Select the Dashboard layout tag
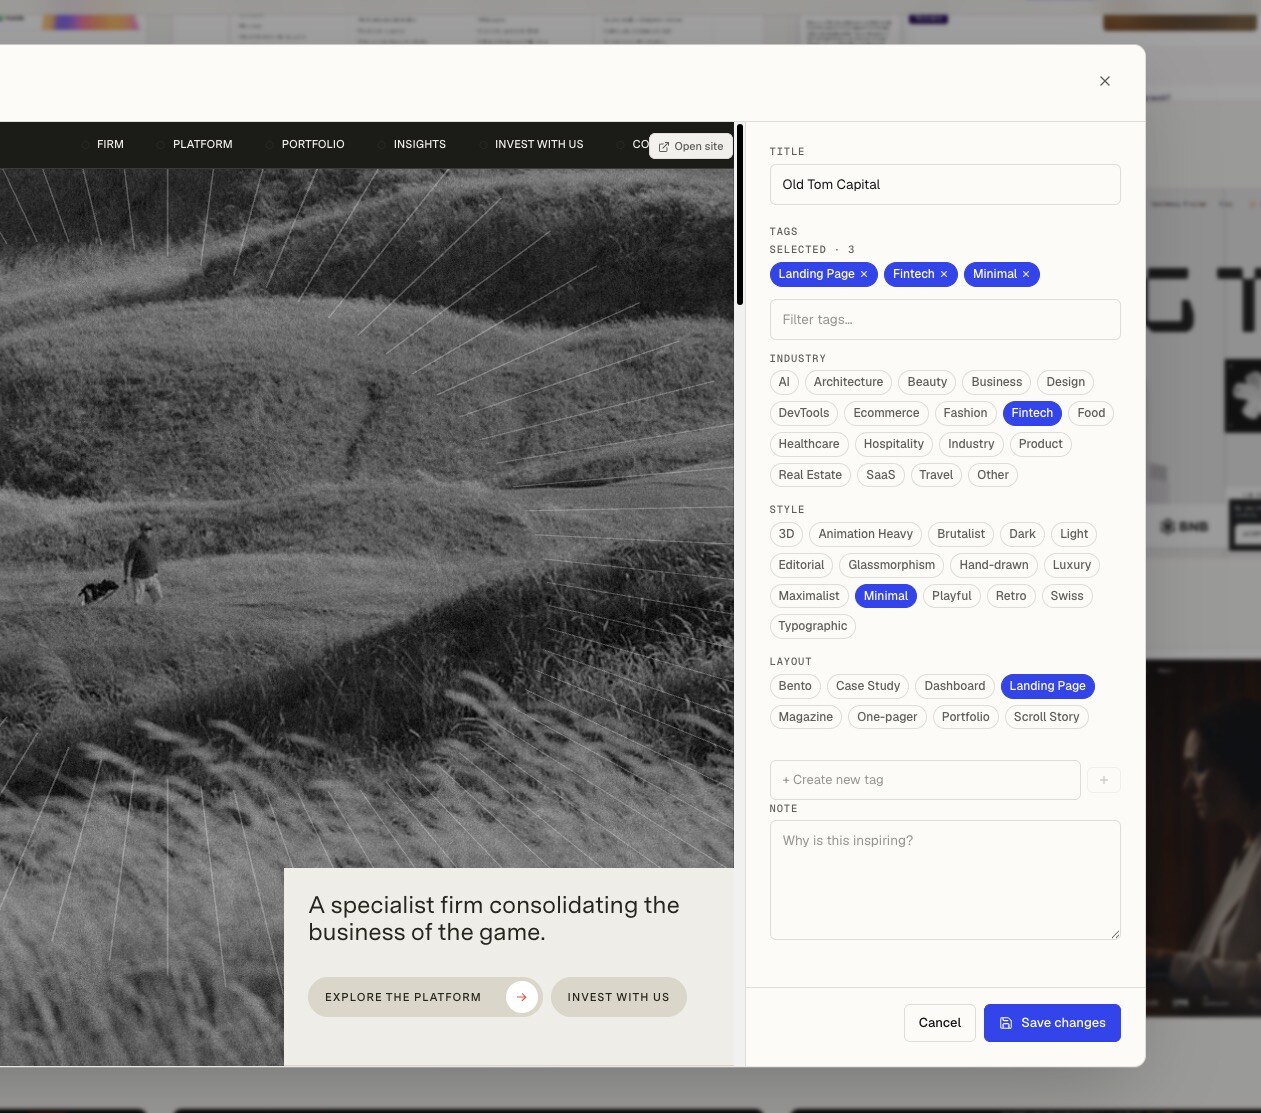This screenshot has width=1261, height=1113. (955, 686)
